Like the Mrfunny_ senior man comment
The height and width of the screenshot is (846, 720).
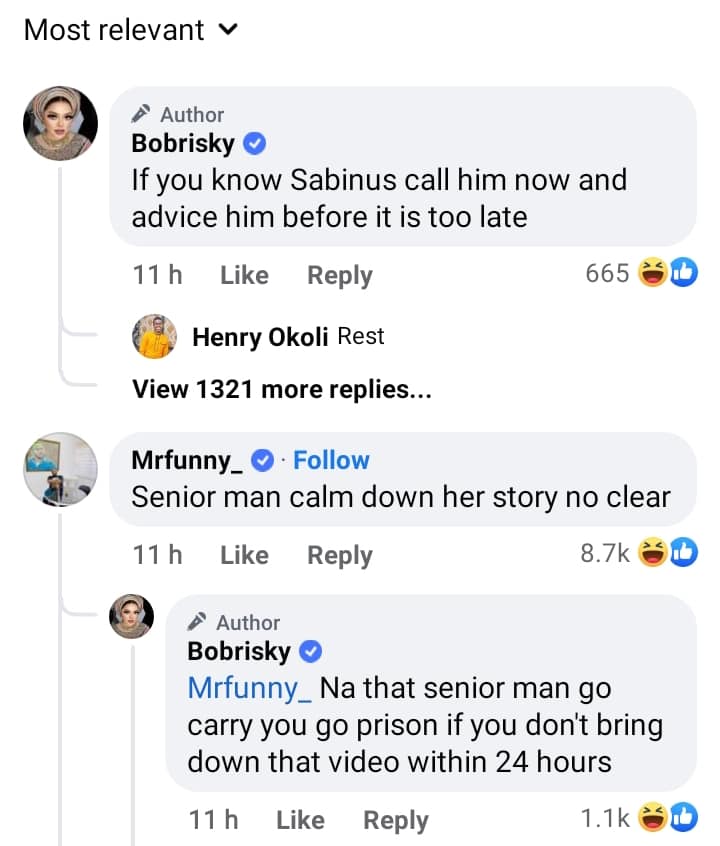[x=244, y=555]
